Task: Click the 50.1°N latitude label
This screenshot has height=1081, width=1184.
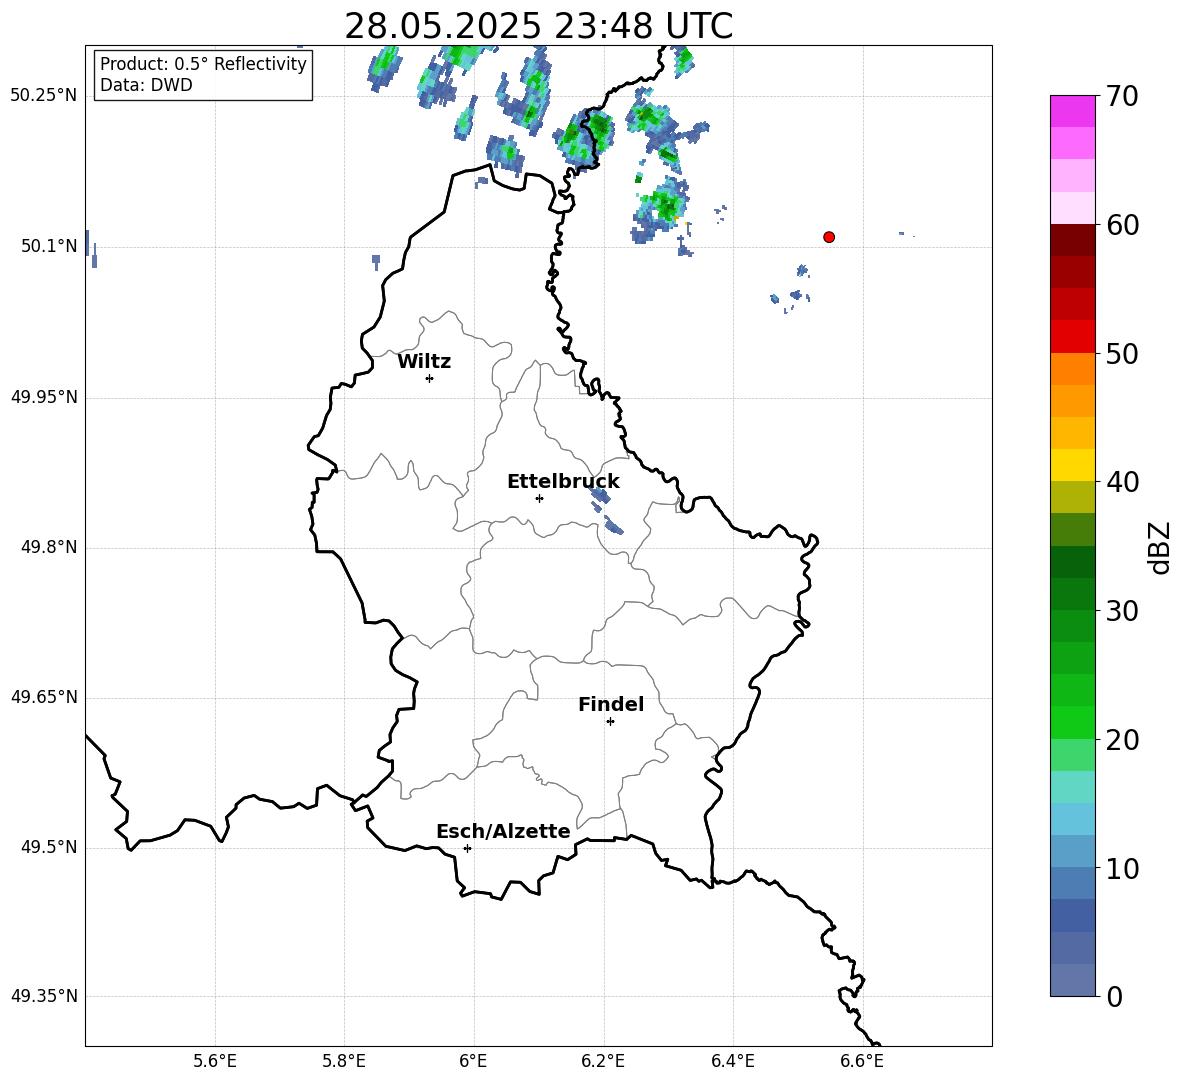Action: point(49,246)
